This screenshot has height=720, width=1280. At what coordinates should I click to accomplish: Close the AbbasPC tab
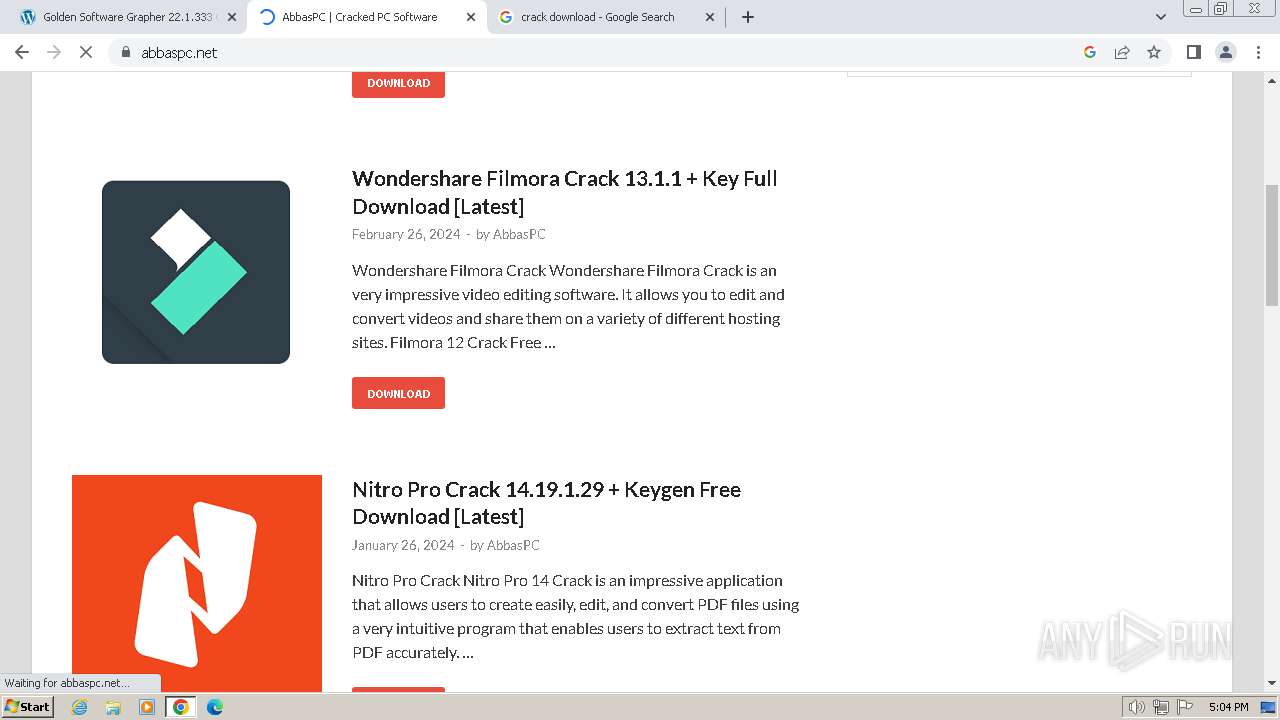click(471, 17)
